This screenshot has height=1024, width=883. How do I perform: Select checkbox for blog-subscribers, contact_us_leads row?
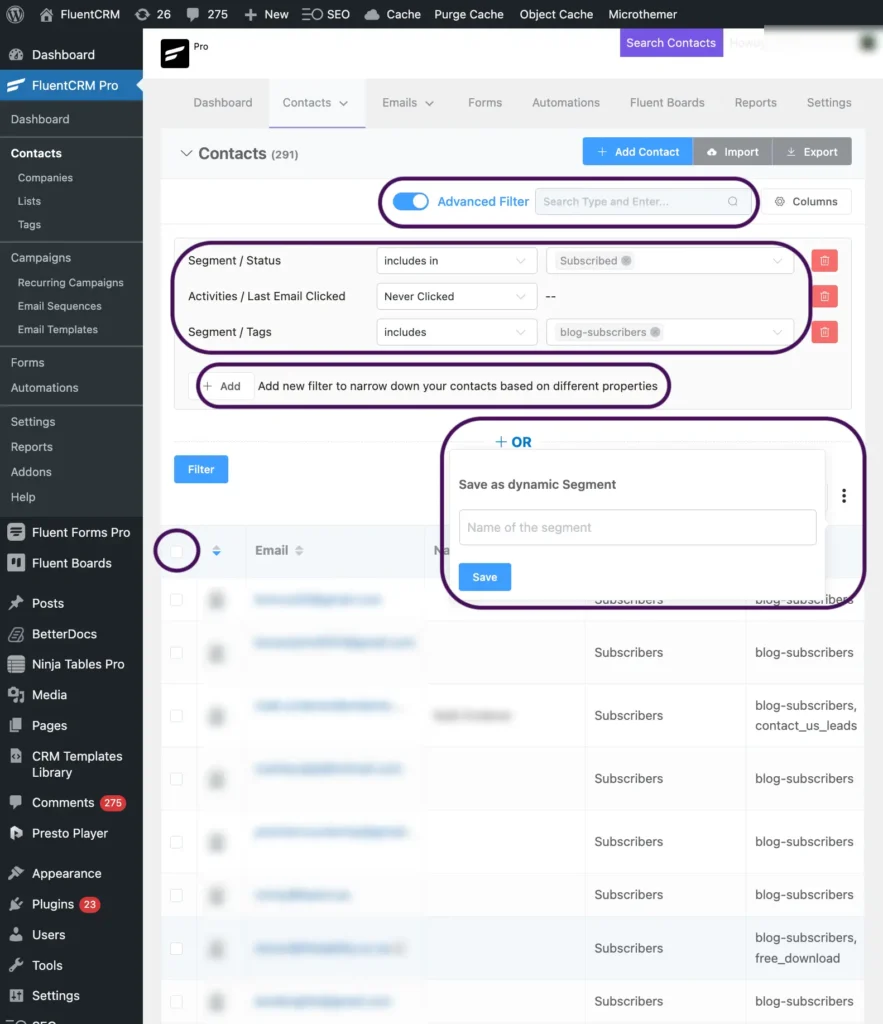(176, 716)
